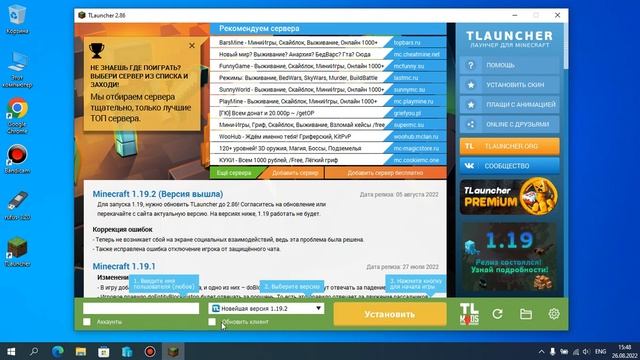Open This Computer desktop icon
Viewport: 640px width, 360px height.
pyautogui.click(x=17, y=70)
